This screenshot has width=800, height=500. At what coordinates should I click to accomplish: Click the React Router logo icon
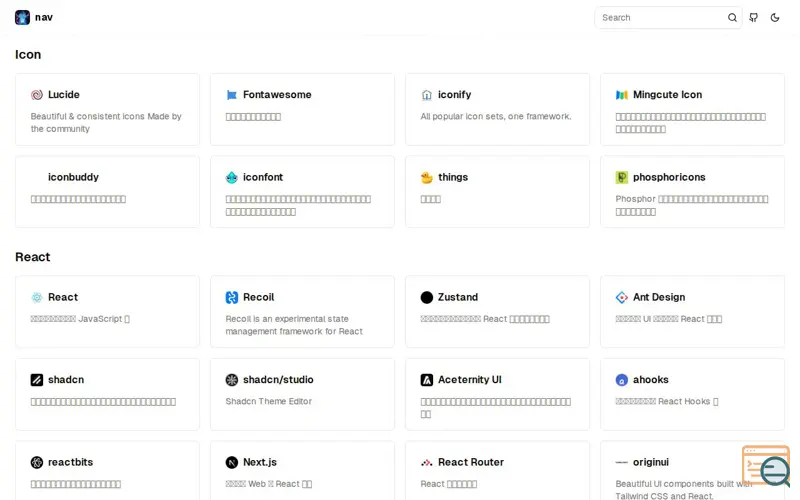427,463
